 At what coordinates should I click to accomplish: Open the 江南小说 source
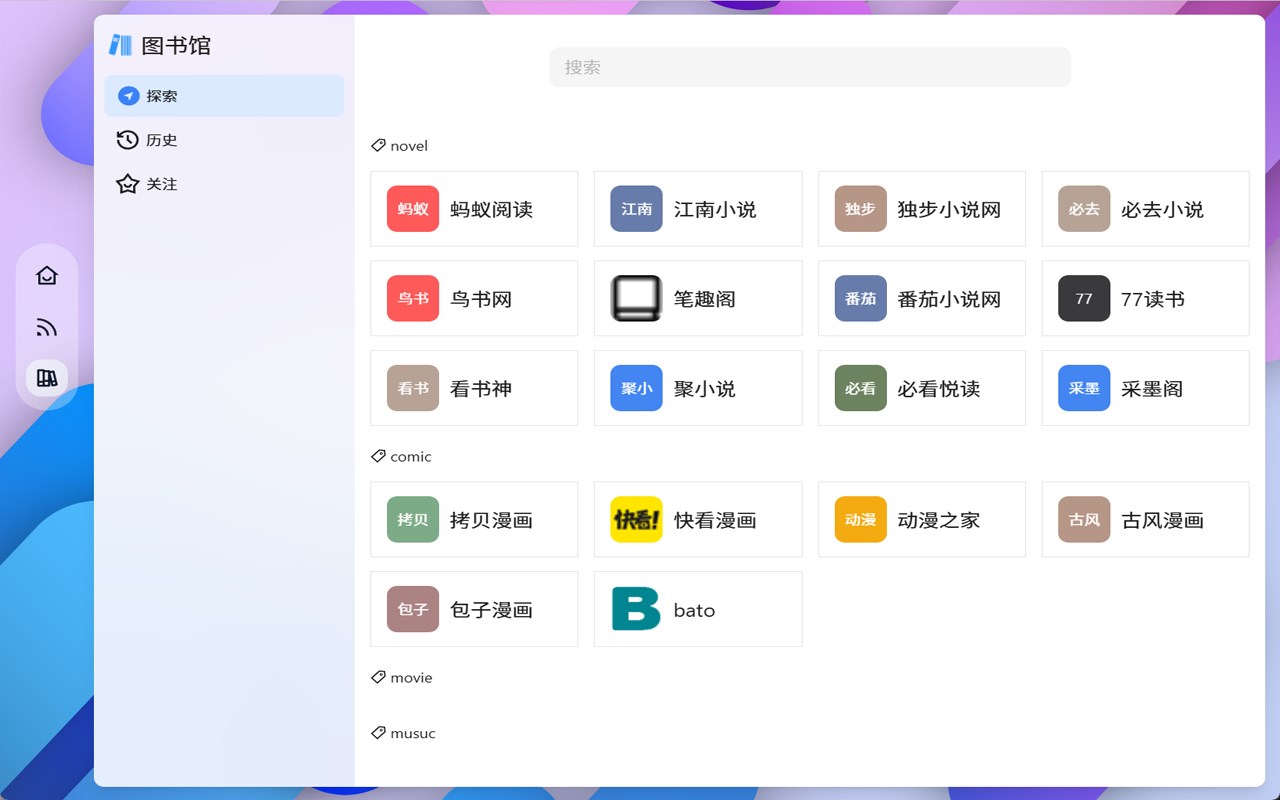pyautogui.click(x=698, y=209)
